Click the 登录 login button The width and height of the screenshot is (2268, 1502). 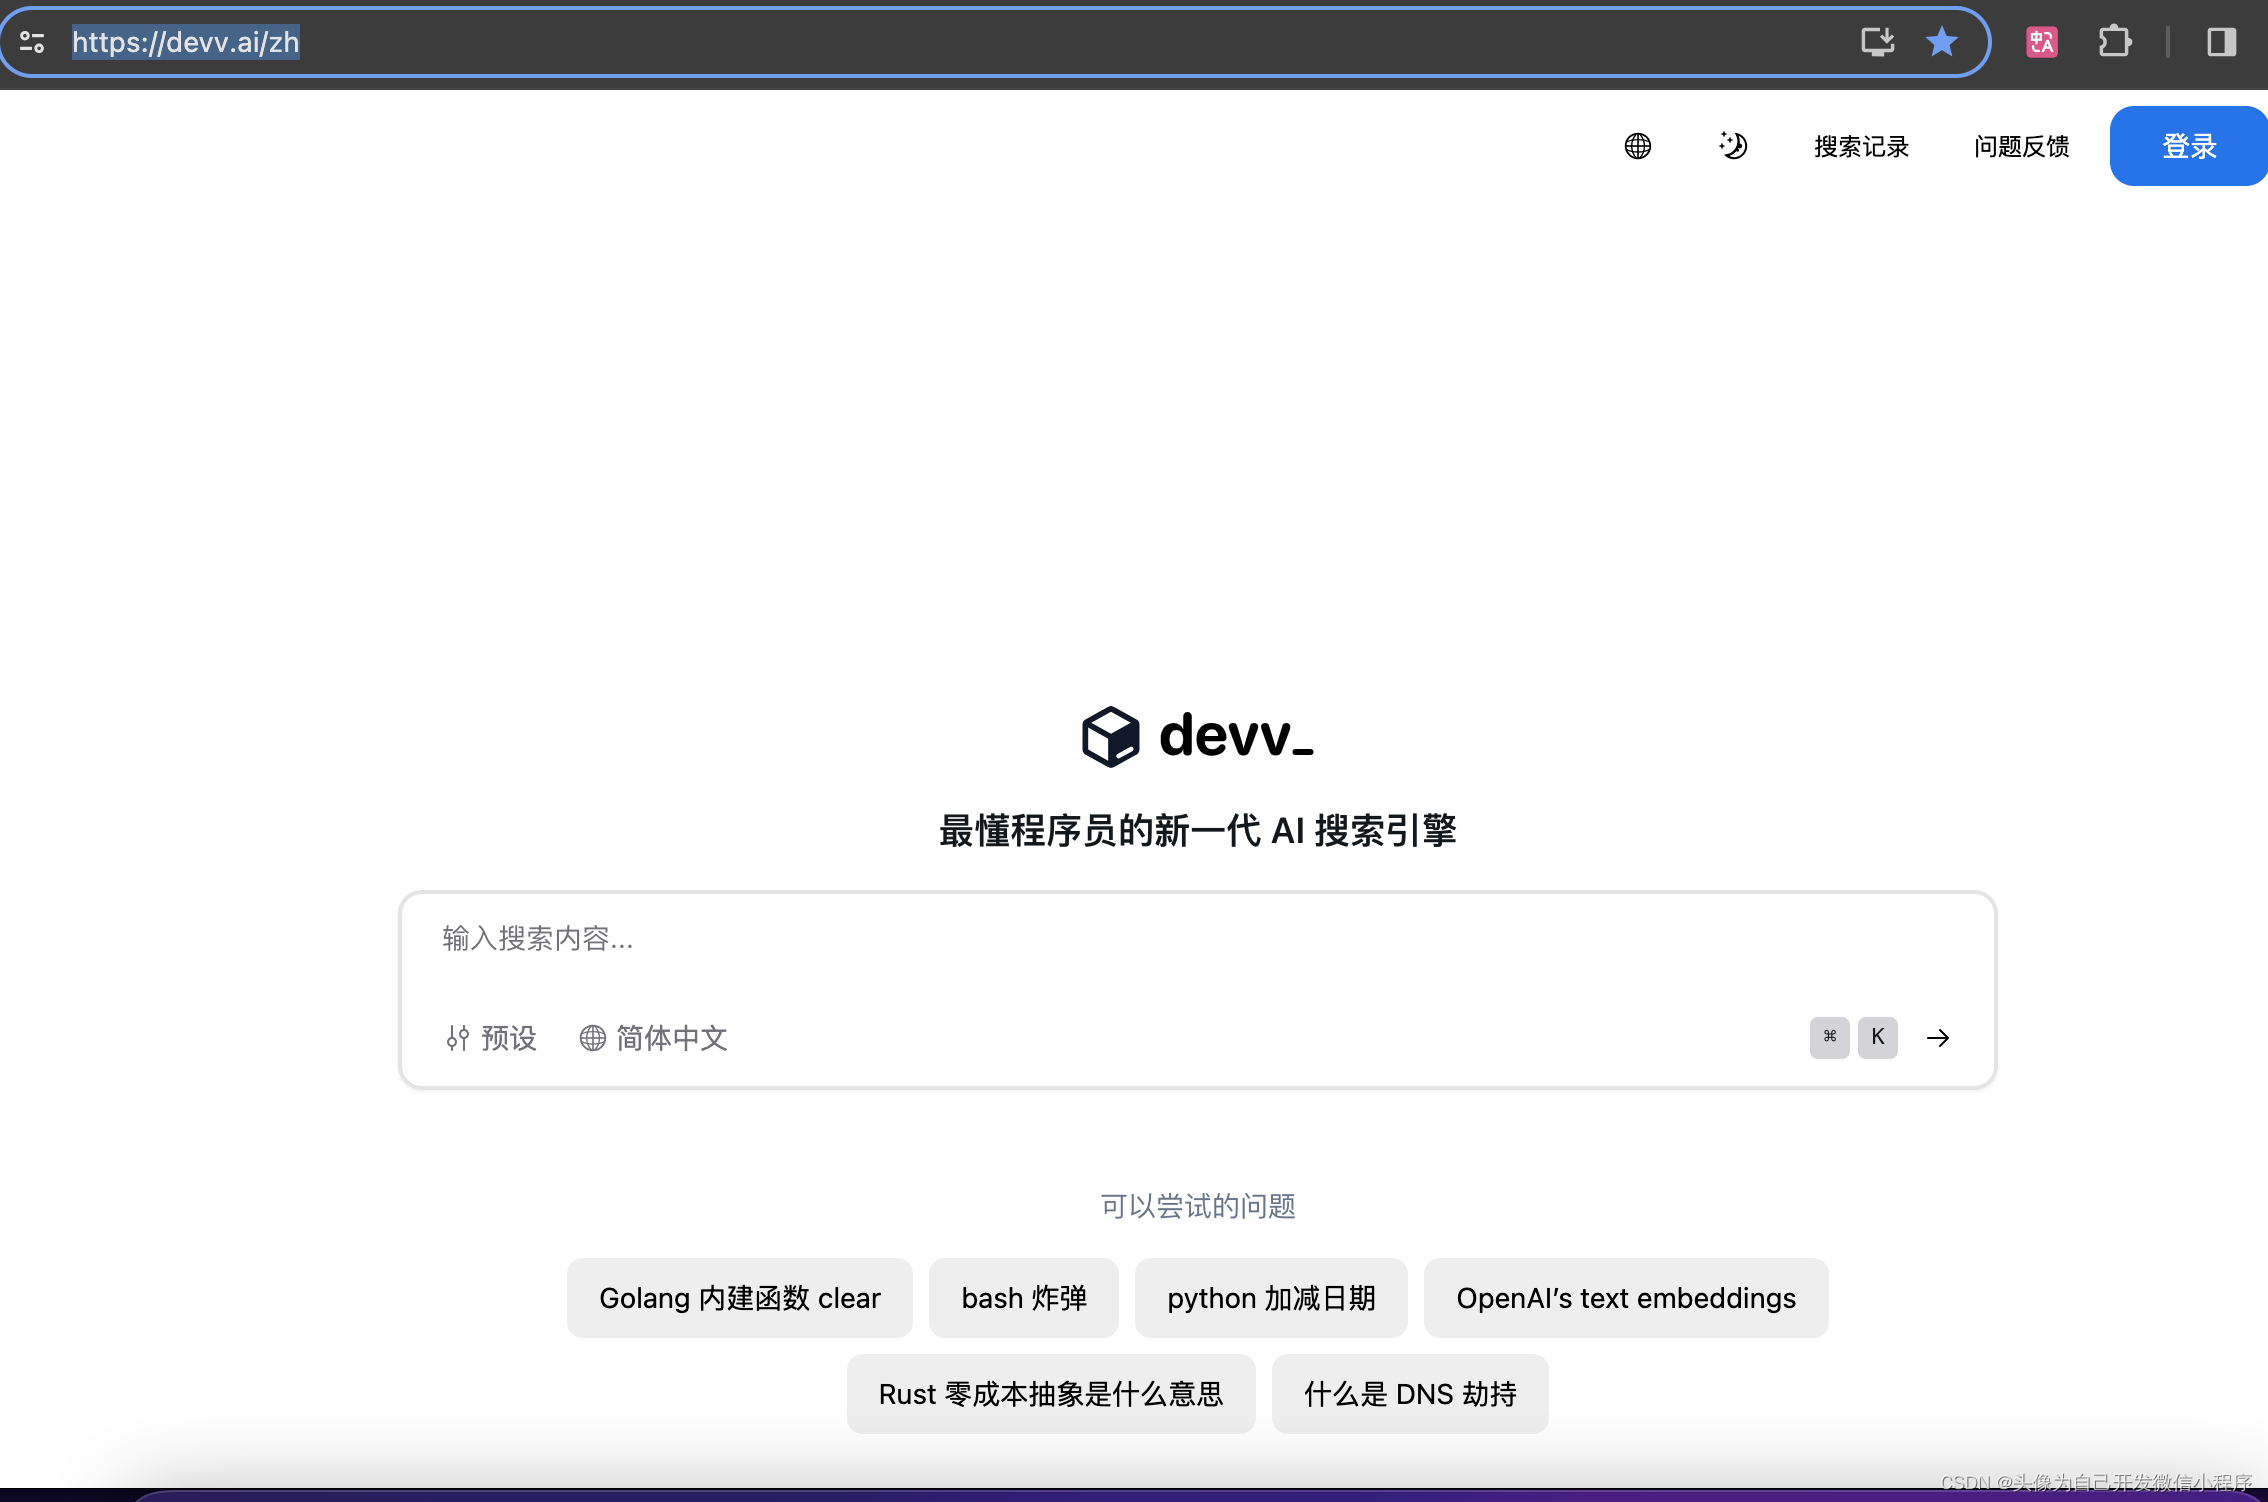coord(2188,145)
